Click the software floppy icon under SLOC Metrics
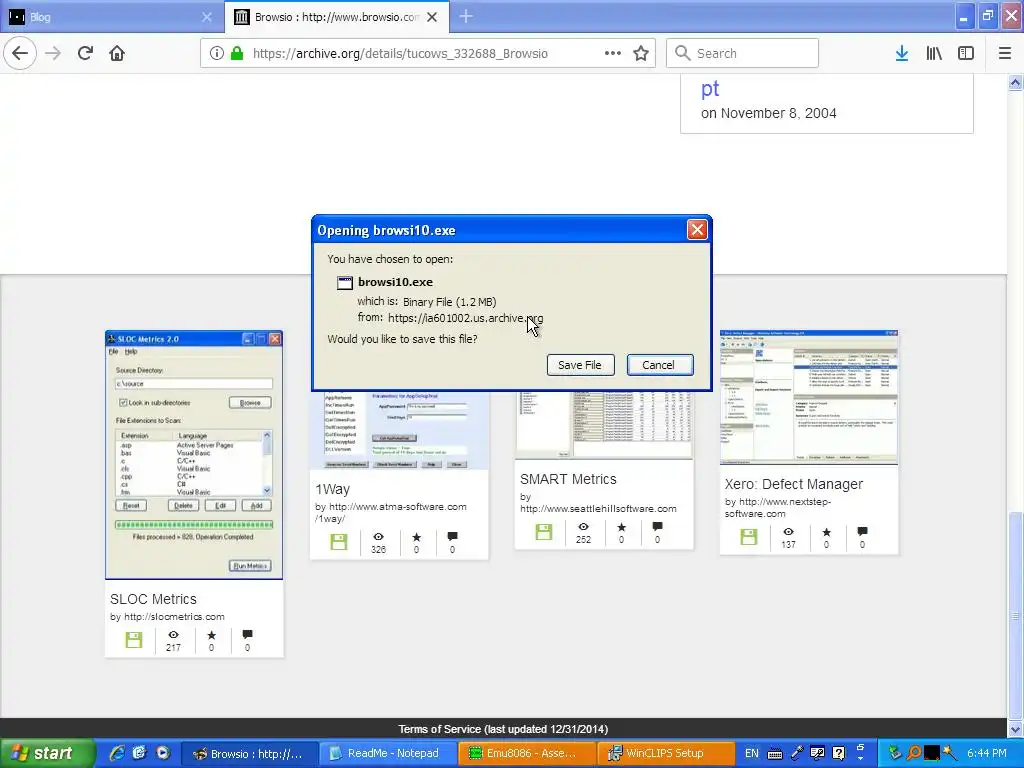Image resolution: width=1024 pixels, height=768 pixels. (x=134, y=640)
